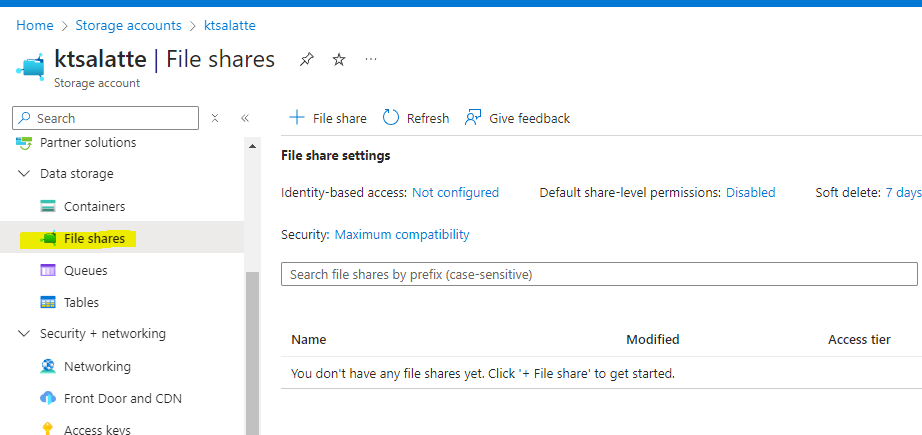Click the Networking globe icon

pos(48,366)
